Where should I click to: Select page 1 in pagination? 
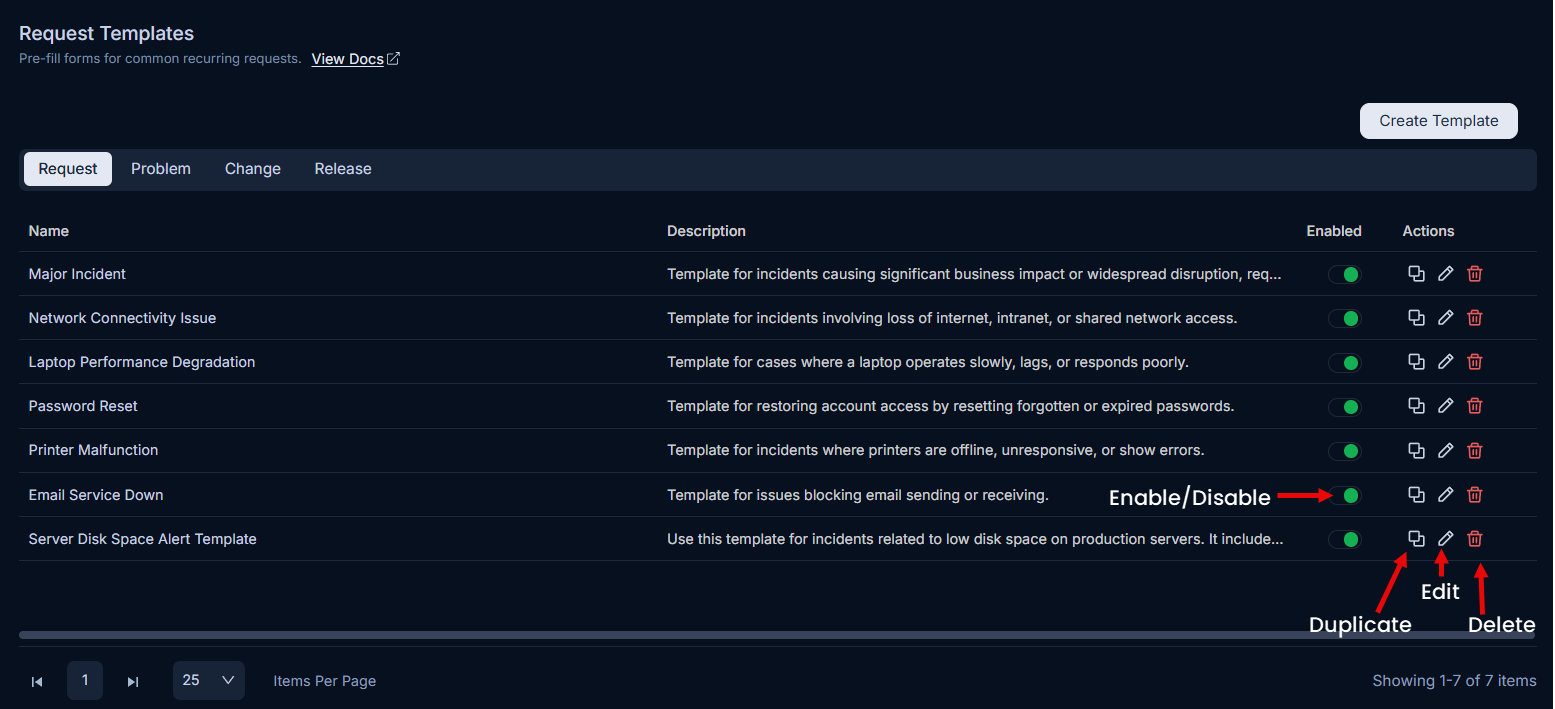[85, 680]
